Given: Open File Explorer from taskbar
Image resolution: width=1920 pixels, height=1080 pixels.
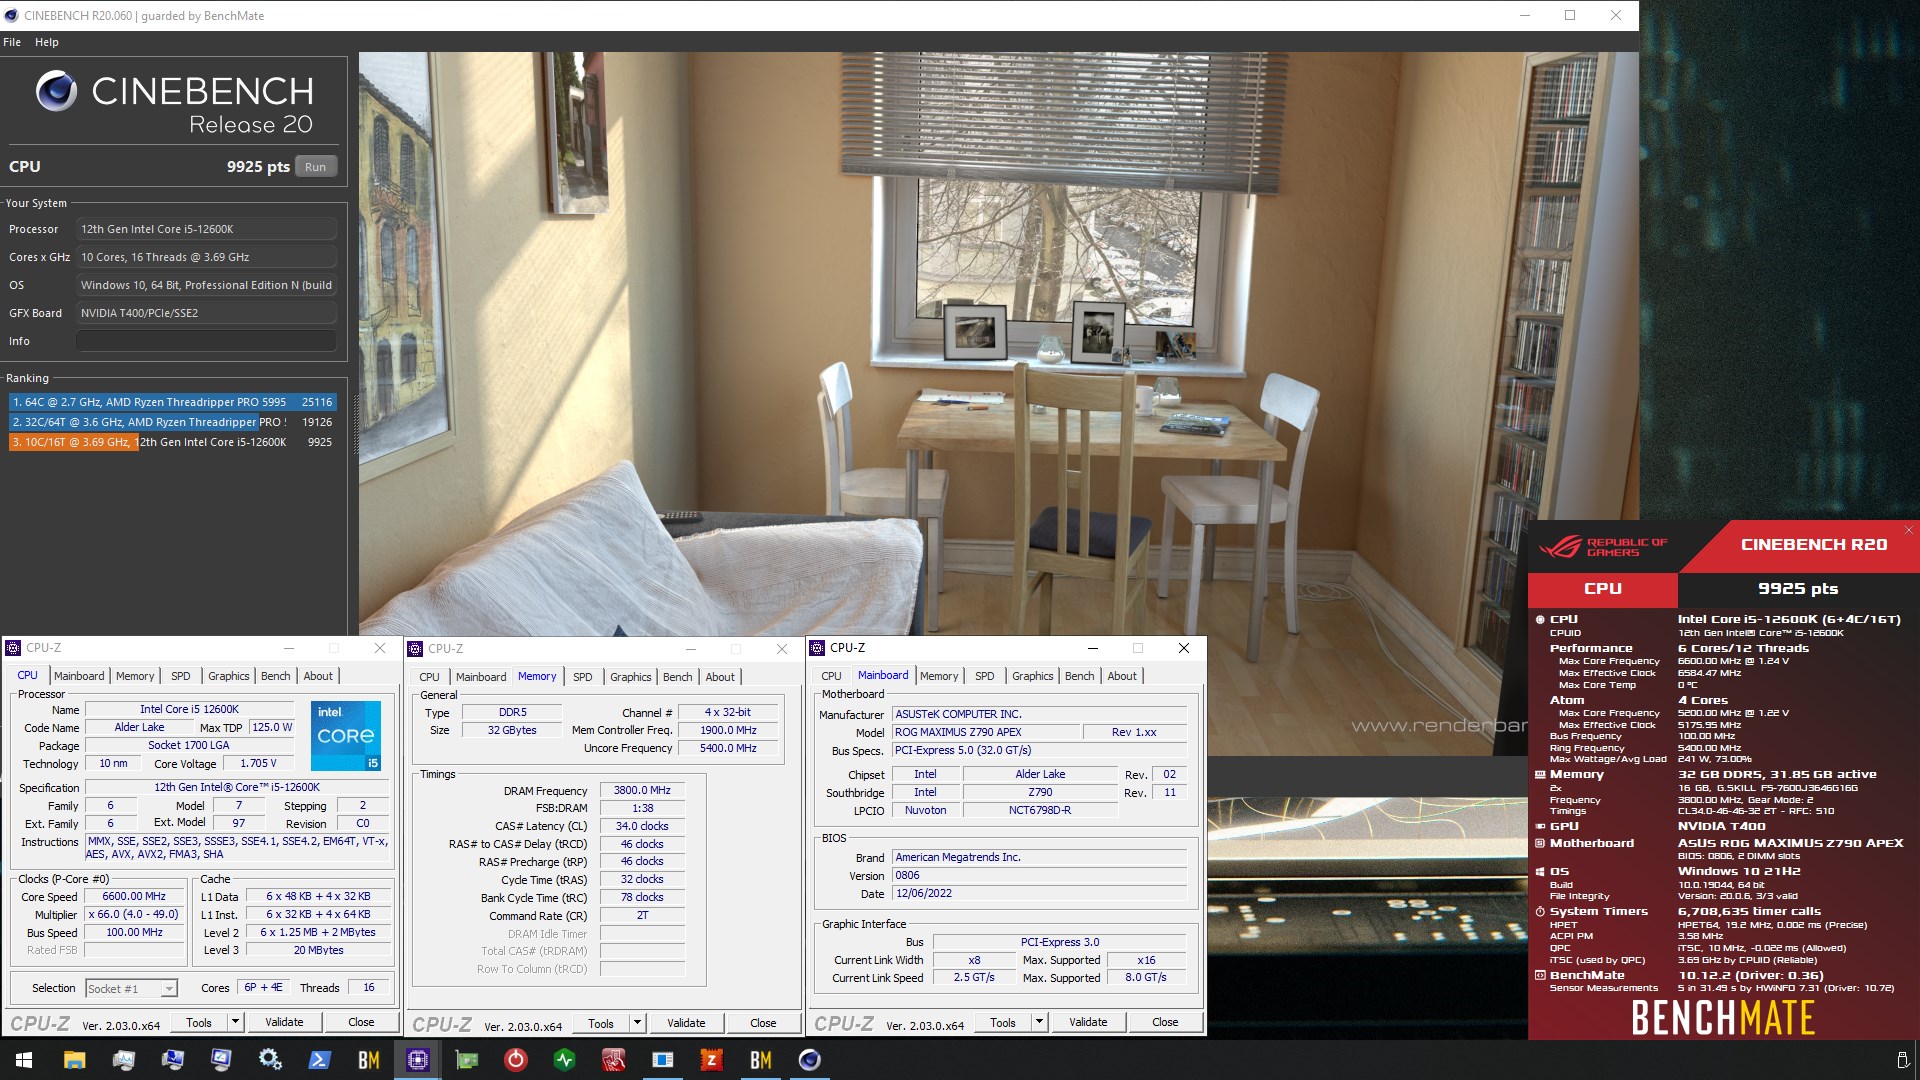Looking at the screenshot, I should pos(74,1060).
